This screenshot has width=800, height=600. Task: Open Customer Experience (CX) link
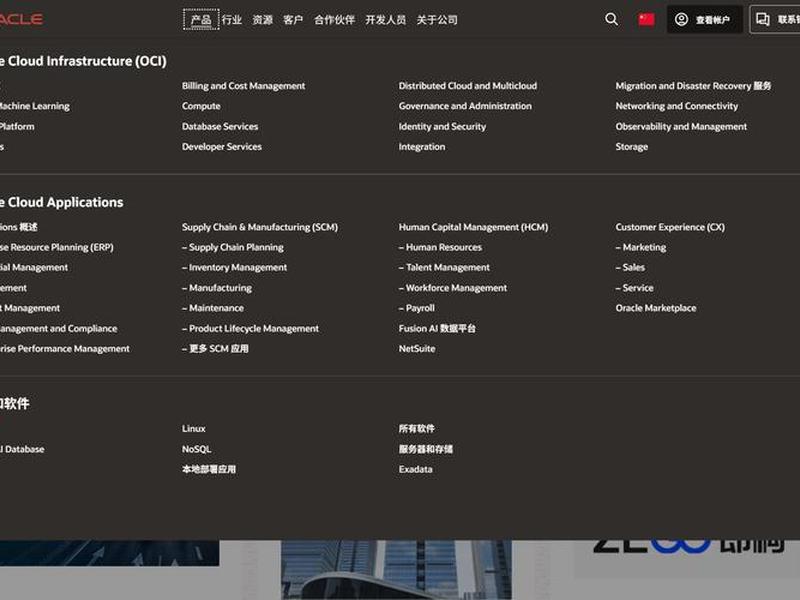tap(670, 227)
